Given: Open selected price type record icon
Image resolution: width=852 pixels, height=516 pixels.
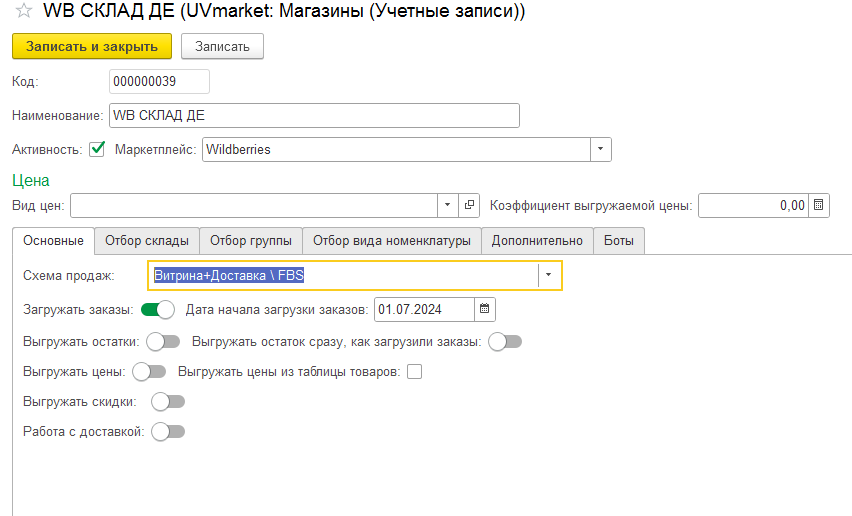Looking at the screenshot, I should pos(469,205).
